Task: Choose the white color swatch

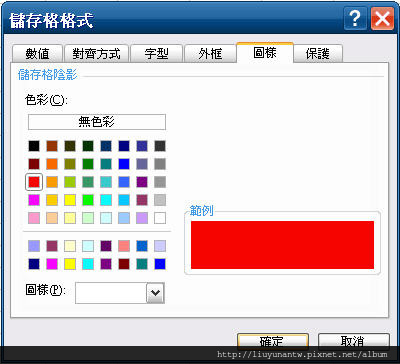Action: pos(160,218)
